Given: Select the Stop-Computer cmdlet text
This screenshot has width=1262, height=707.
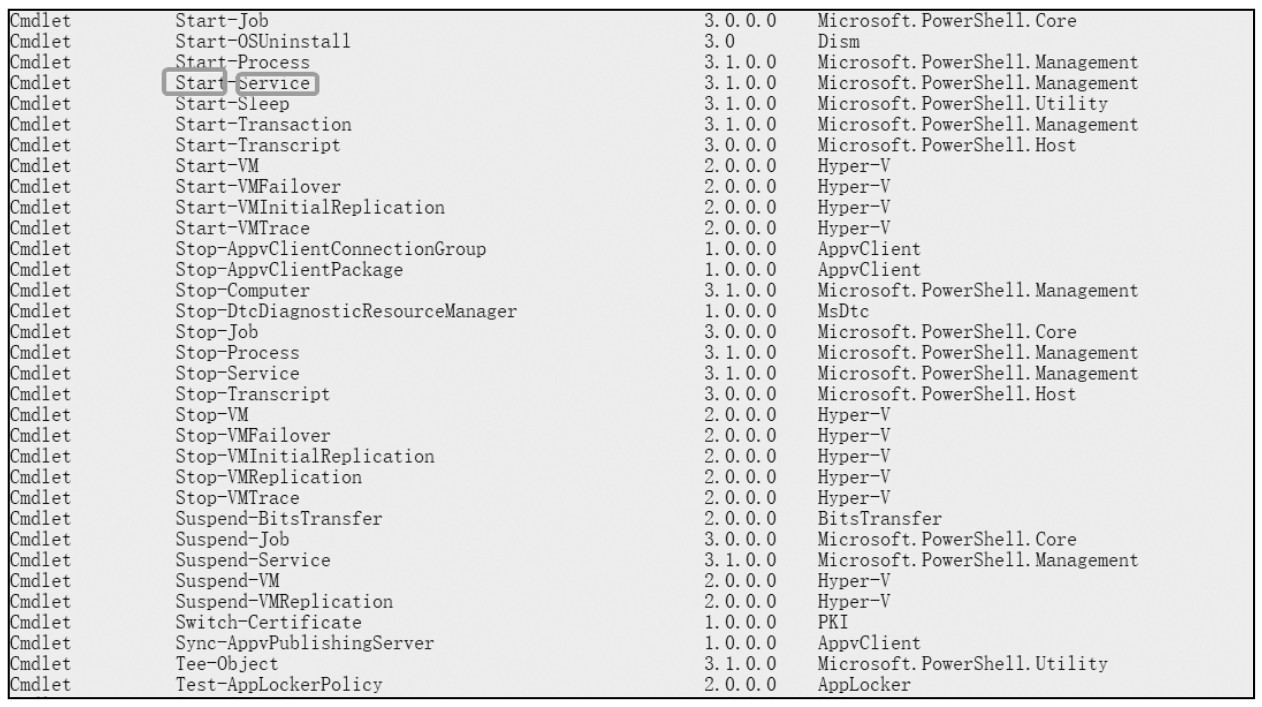Looking at the screenshot, I should [x=242, y=291].
